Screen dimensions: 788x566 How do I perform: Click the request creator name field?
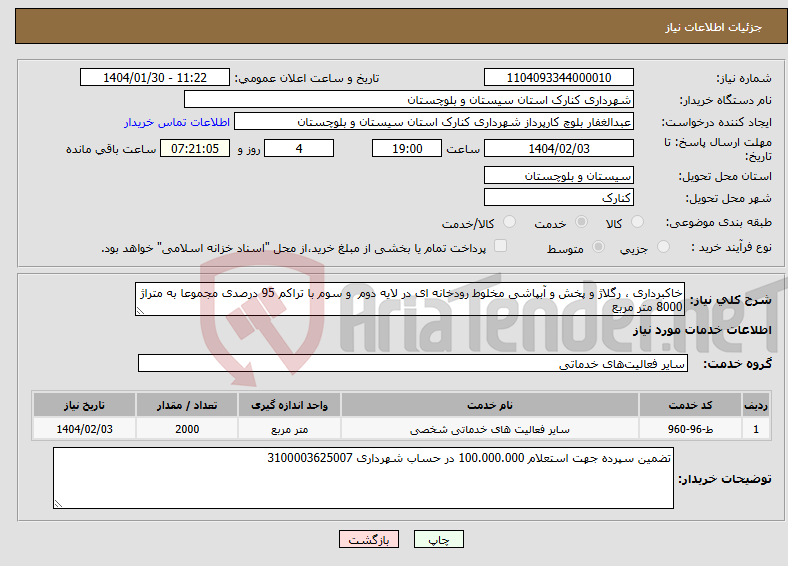434,122
